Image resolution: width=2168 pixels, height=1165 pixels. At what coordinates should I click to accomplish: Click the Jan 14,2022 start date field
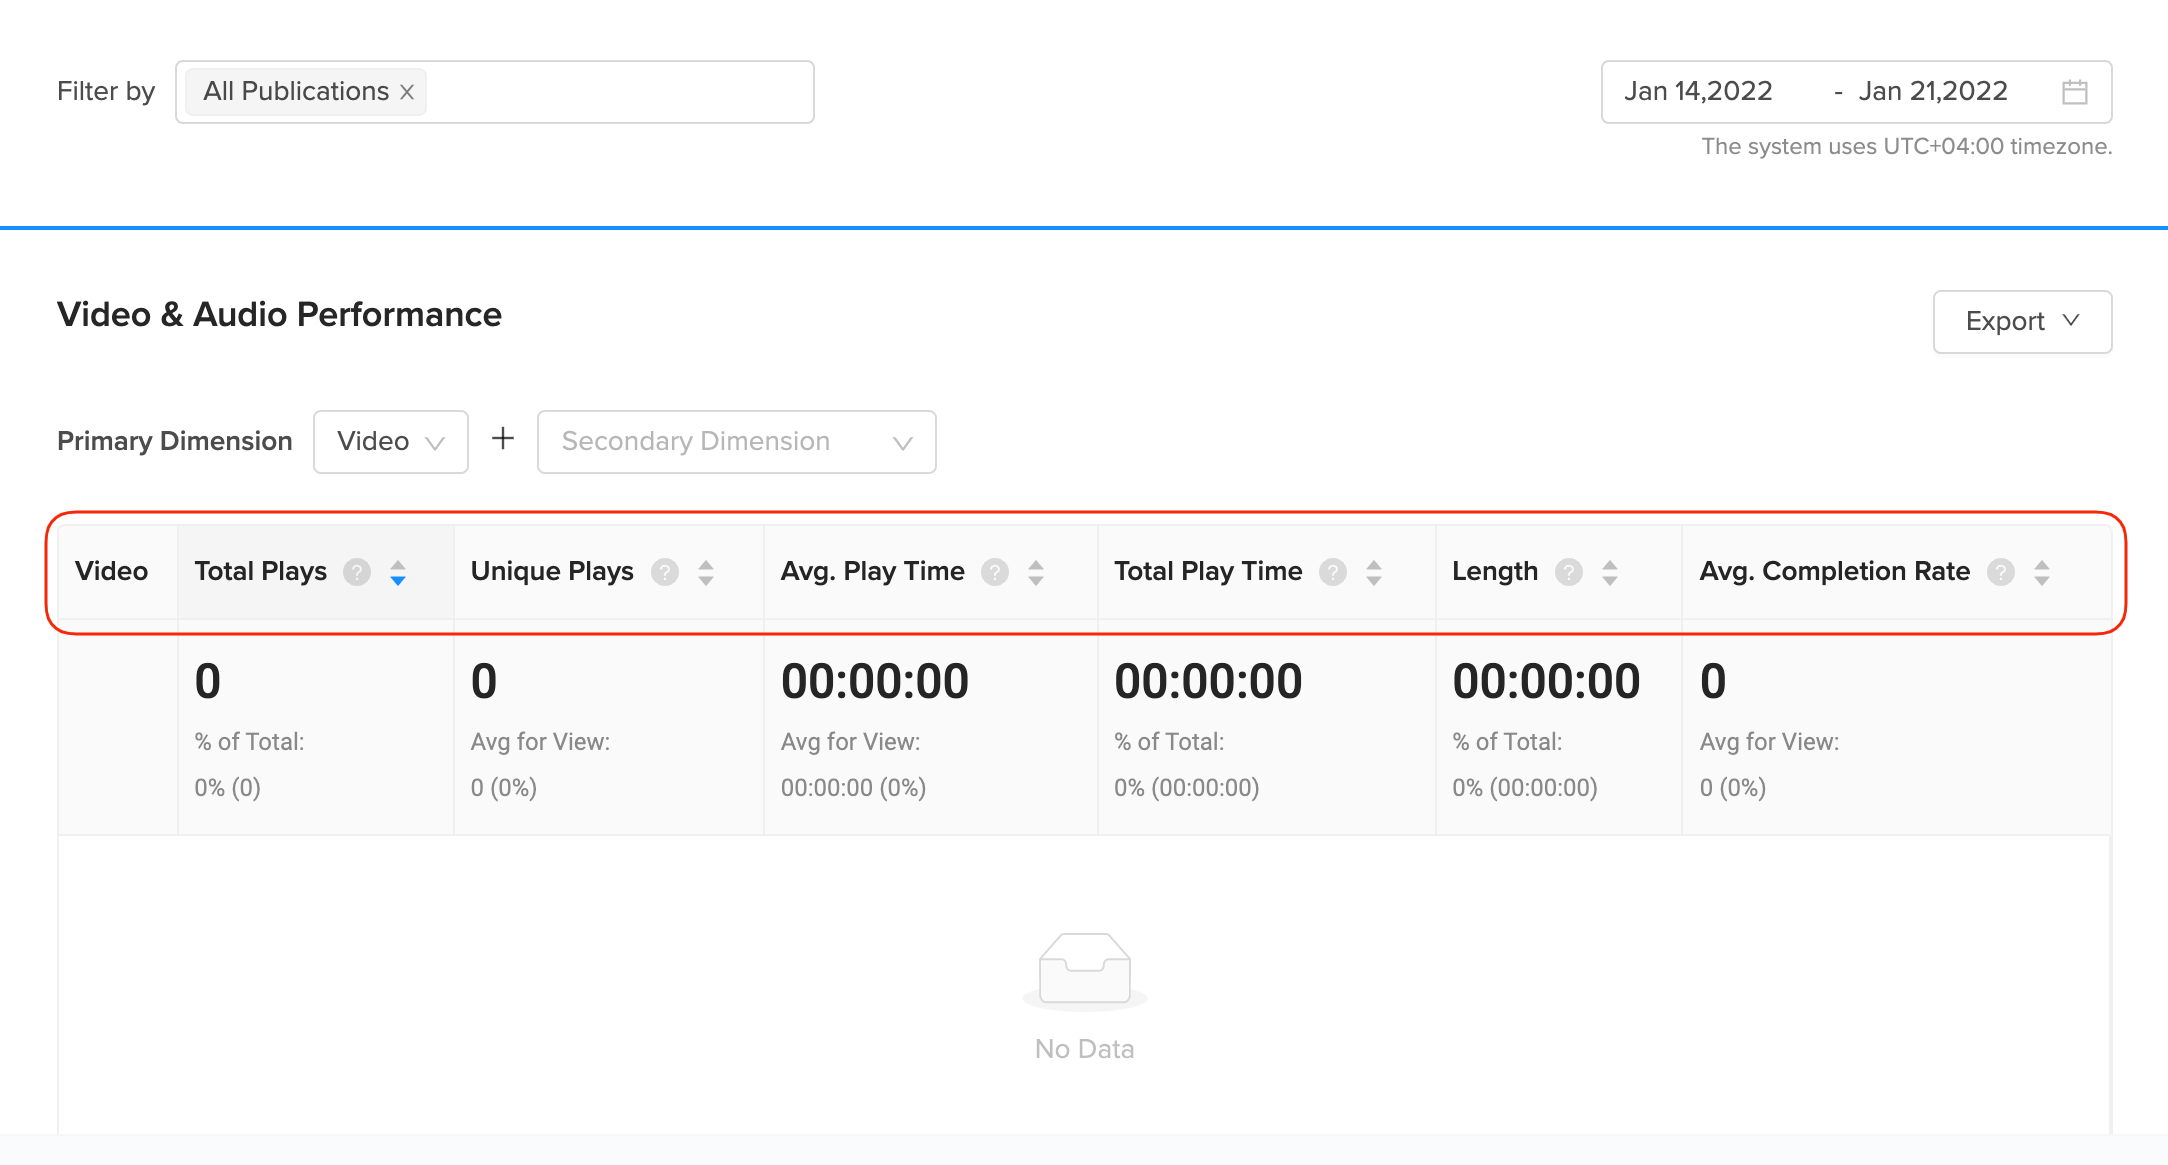coord(1698,92)
